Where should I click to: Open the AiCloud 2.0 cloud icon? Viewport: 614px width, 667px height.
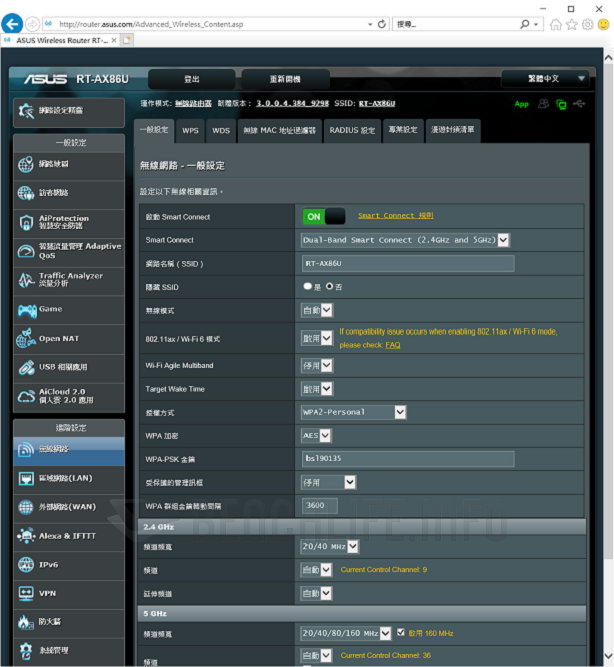tap(26, 396)
